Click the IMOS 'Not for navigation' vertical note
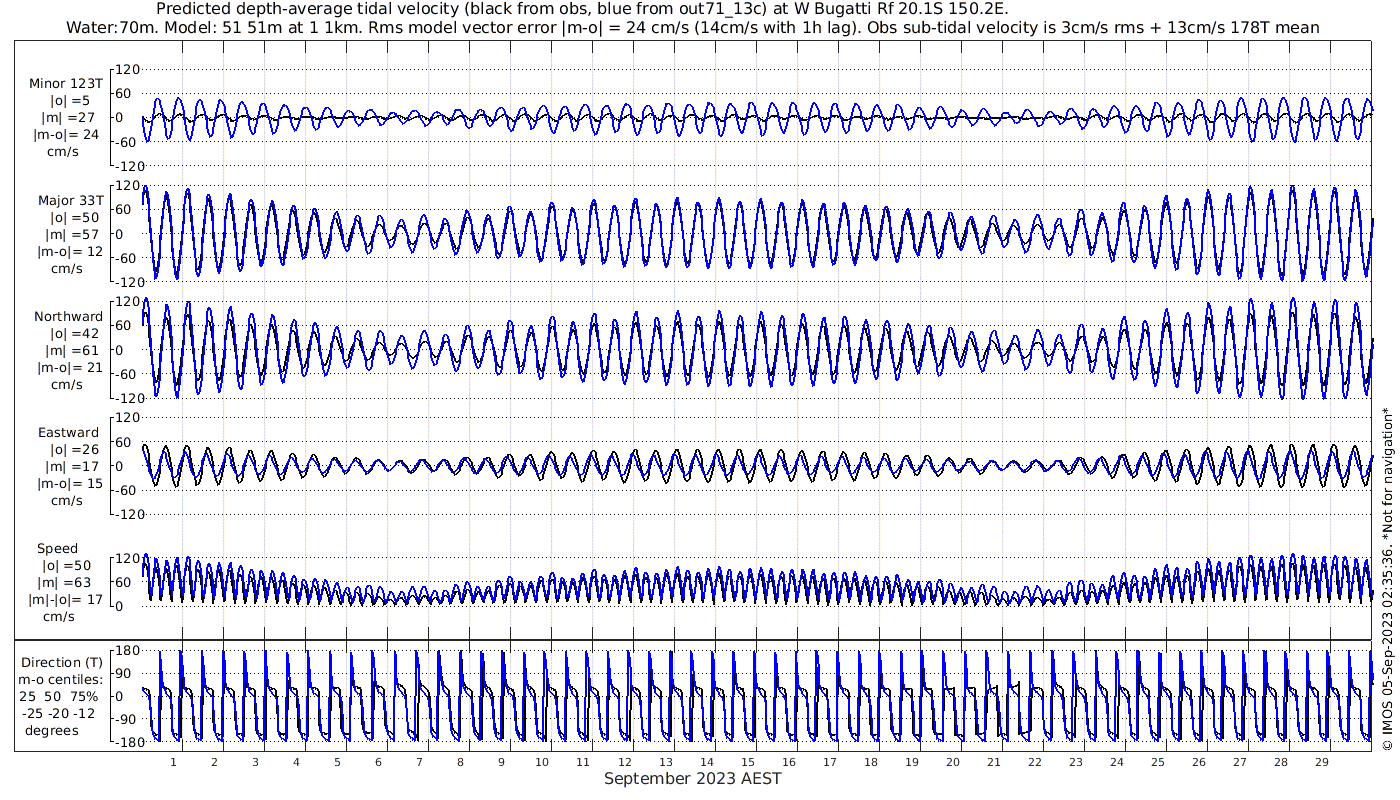Image resolution: width=1400 pixels, height=800 pixels. coord(1387,581)
